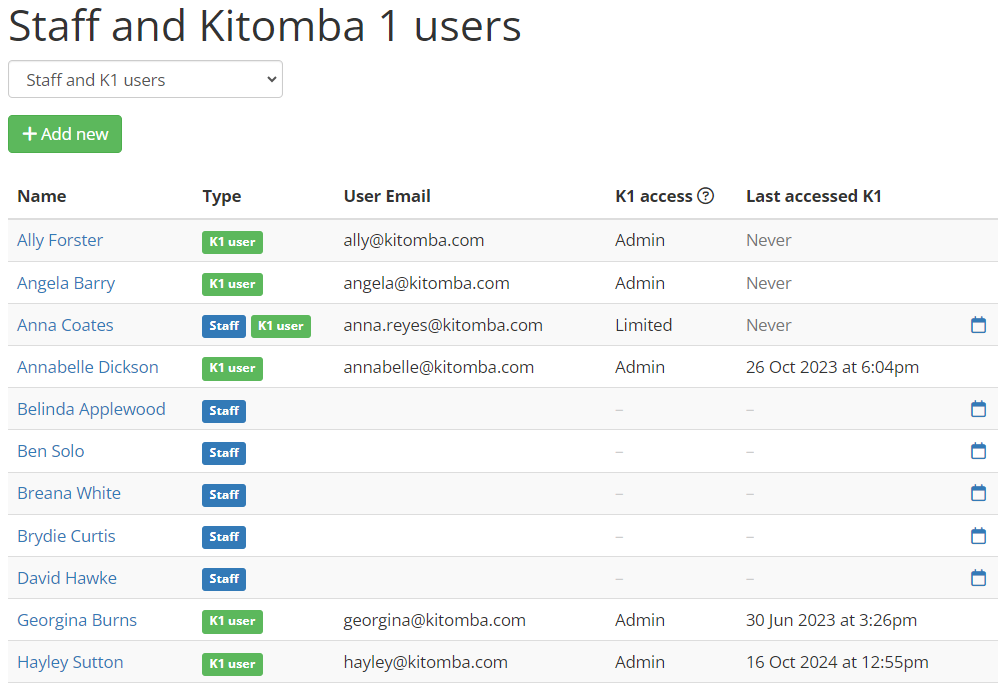
Task: Open calendar icon for Ben Solo
Action: click(x=978, y=450)
